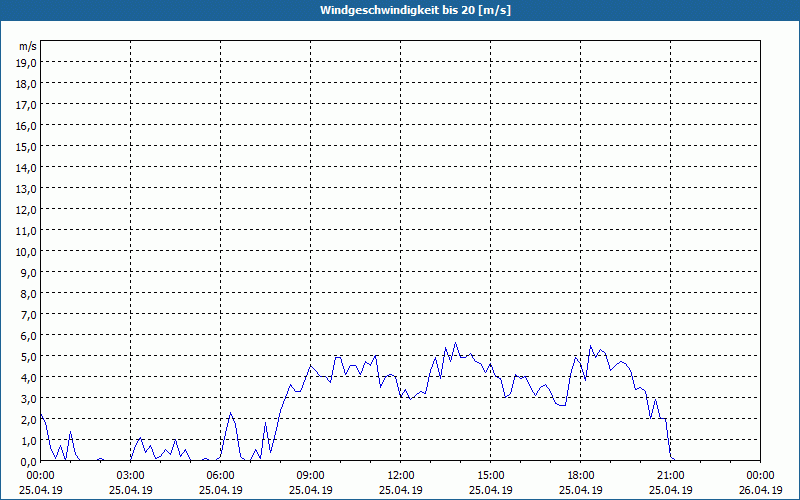Click the wind speed peak near 14:00

[x=456, y=343]
